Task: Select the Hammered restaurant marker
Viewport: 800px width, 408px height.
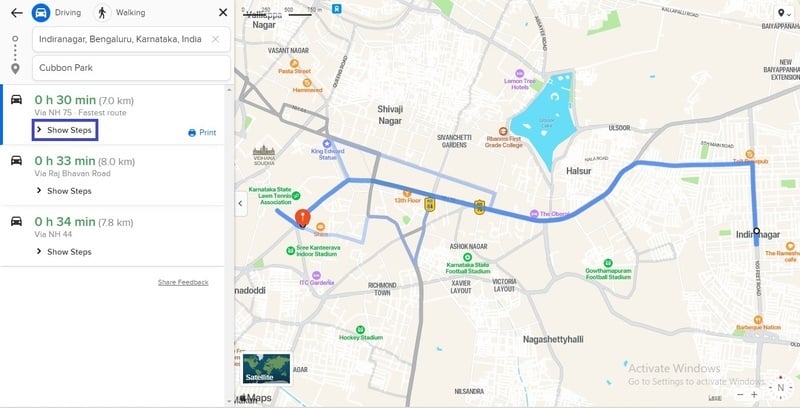Action: point(307,83)
